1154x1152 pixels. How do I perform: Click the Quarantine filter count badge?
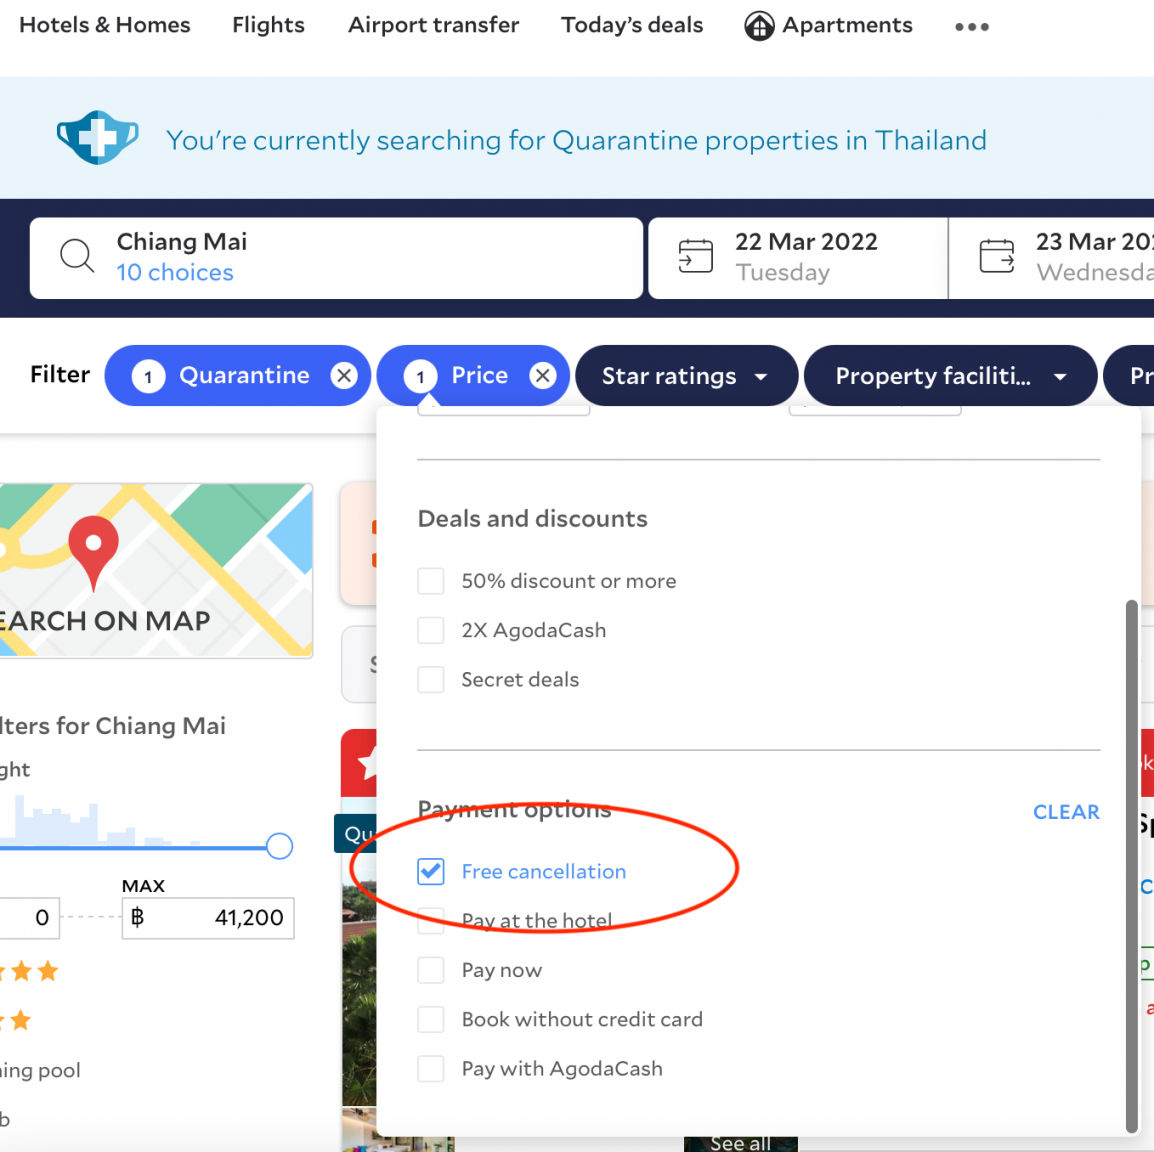coord(148,376)
